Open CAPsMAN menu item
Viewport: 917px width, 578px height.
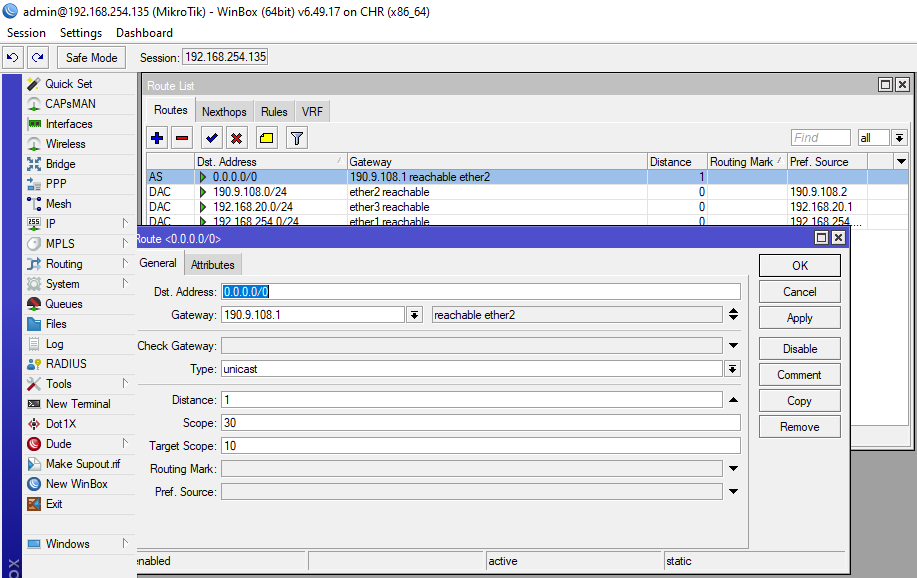70,104
